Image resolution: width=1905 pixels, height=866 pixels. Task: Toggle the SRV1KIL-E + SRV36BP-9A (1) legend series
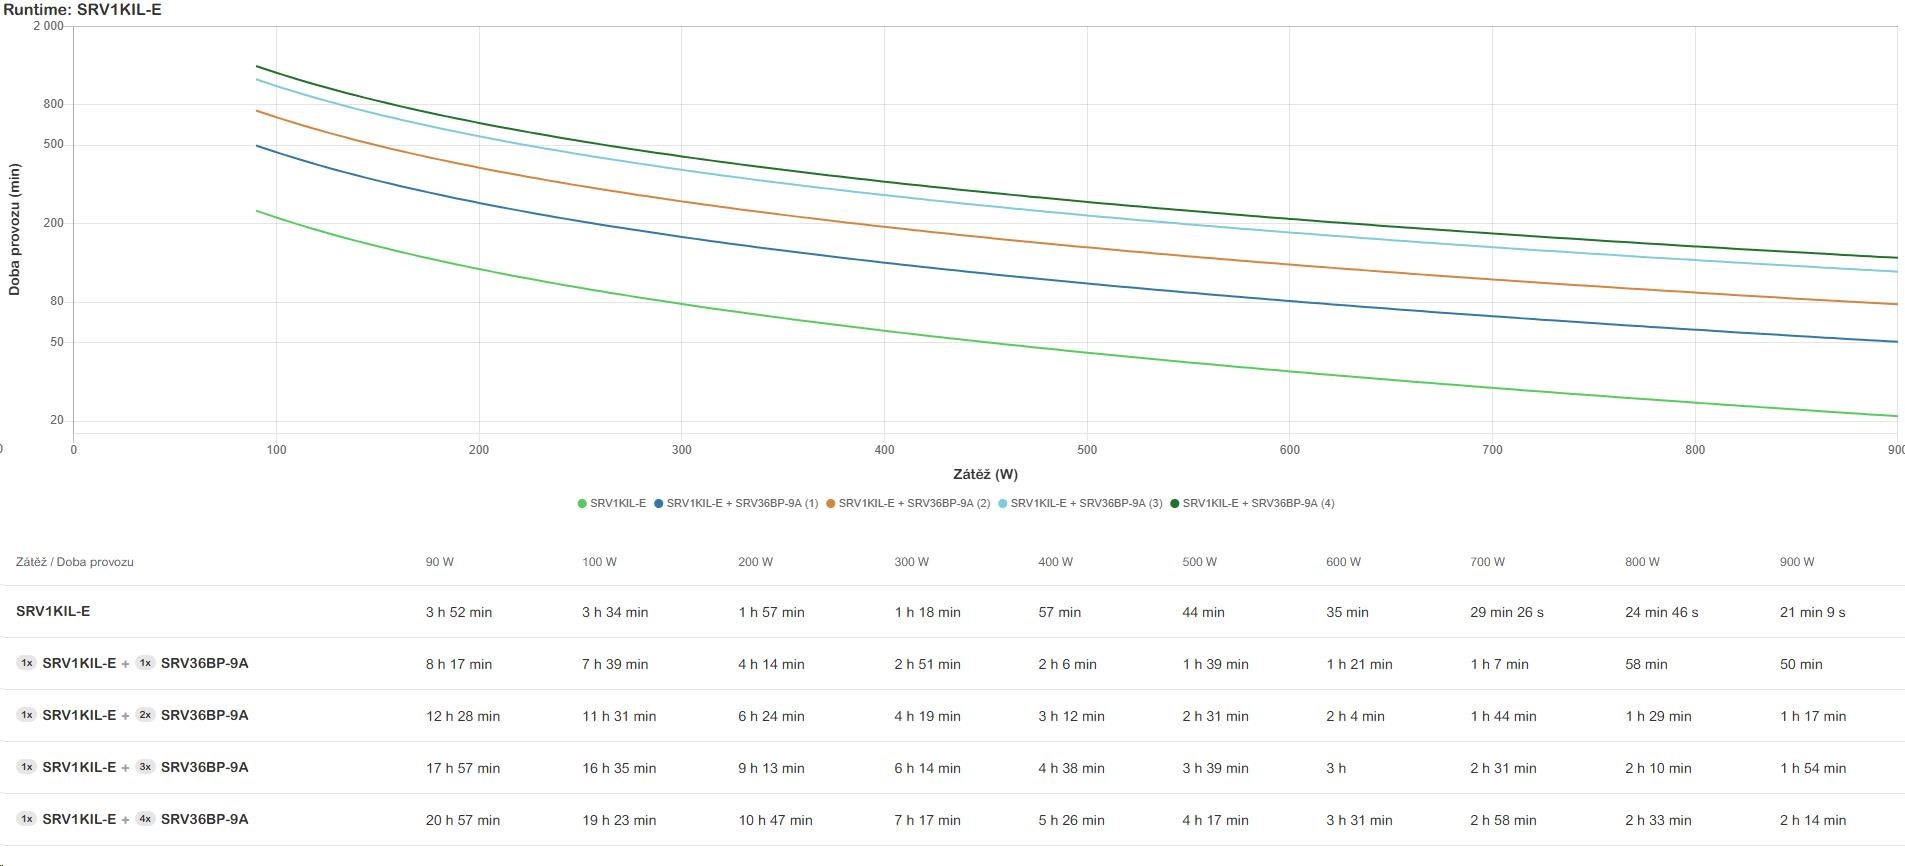click(741, 503)
